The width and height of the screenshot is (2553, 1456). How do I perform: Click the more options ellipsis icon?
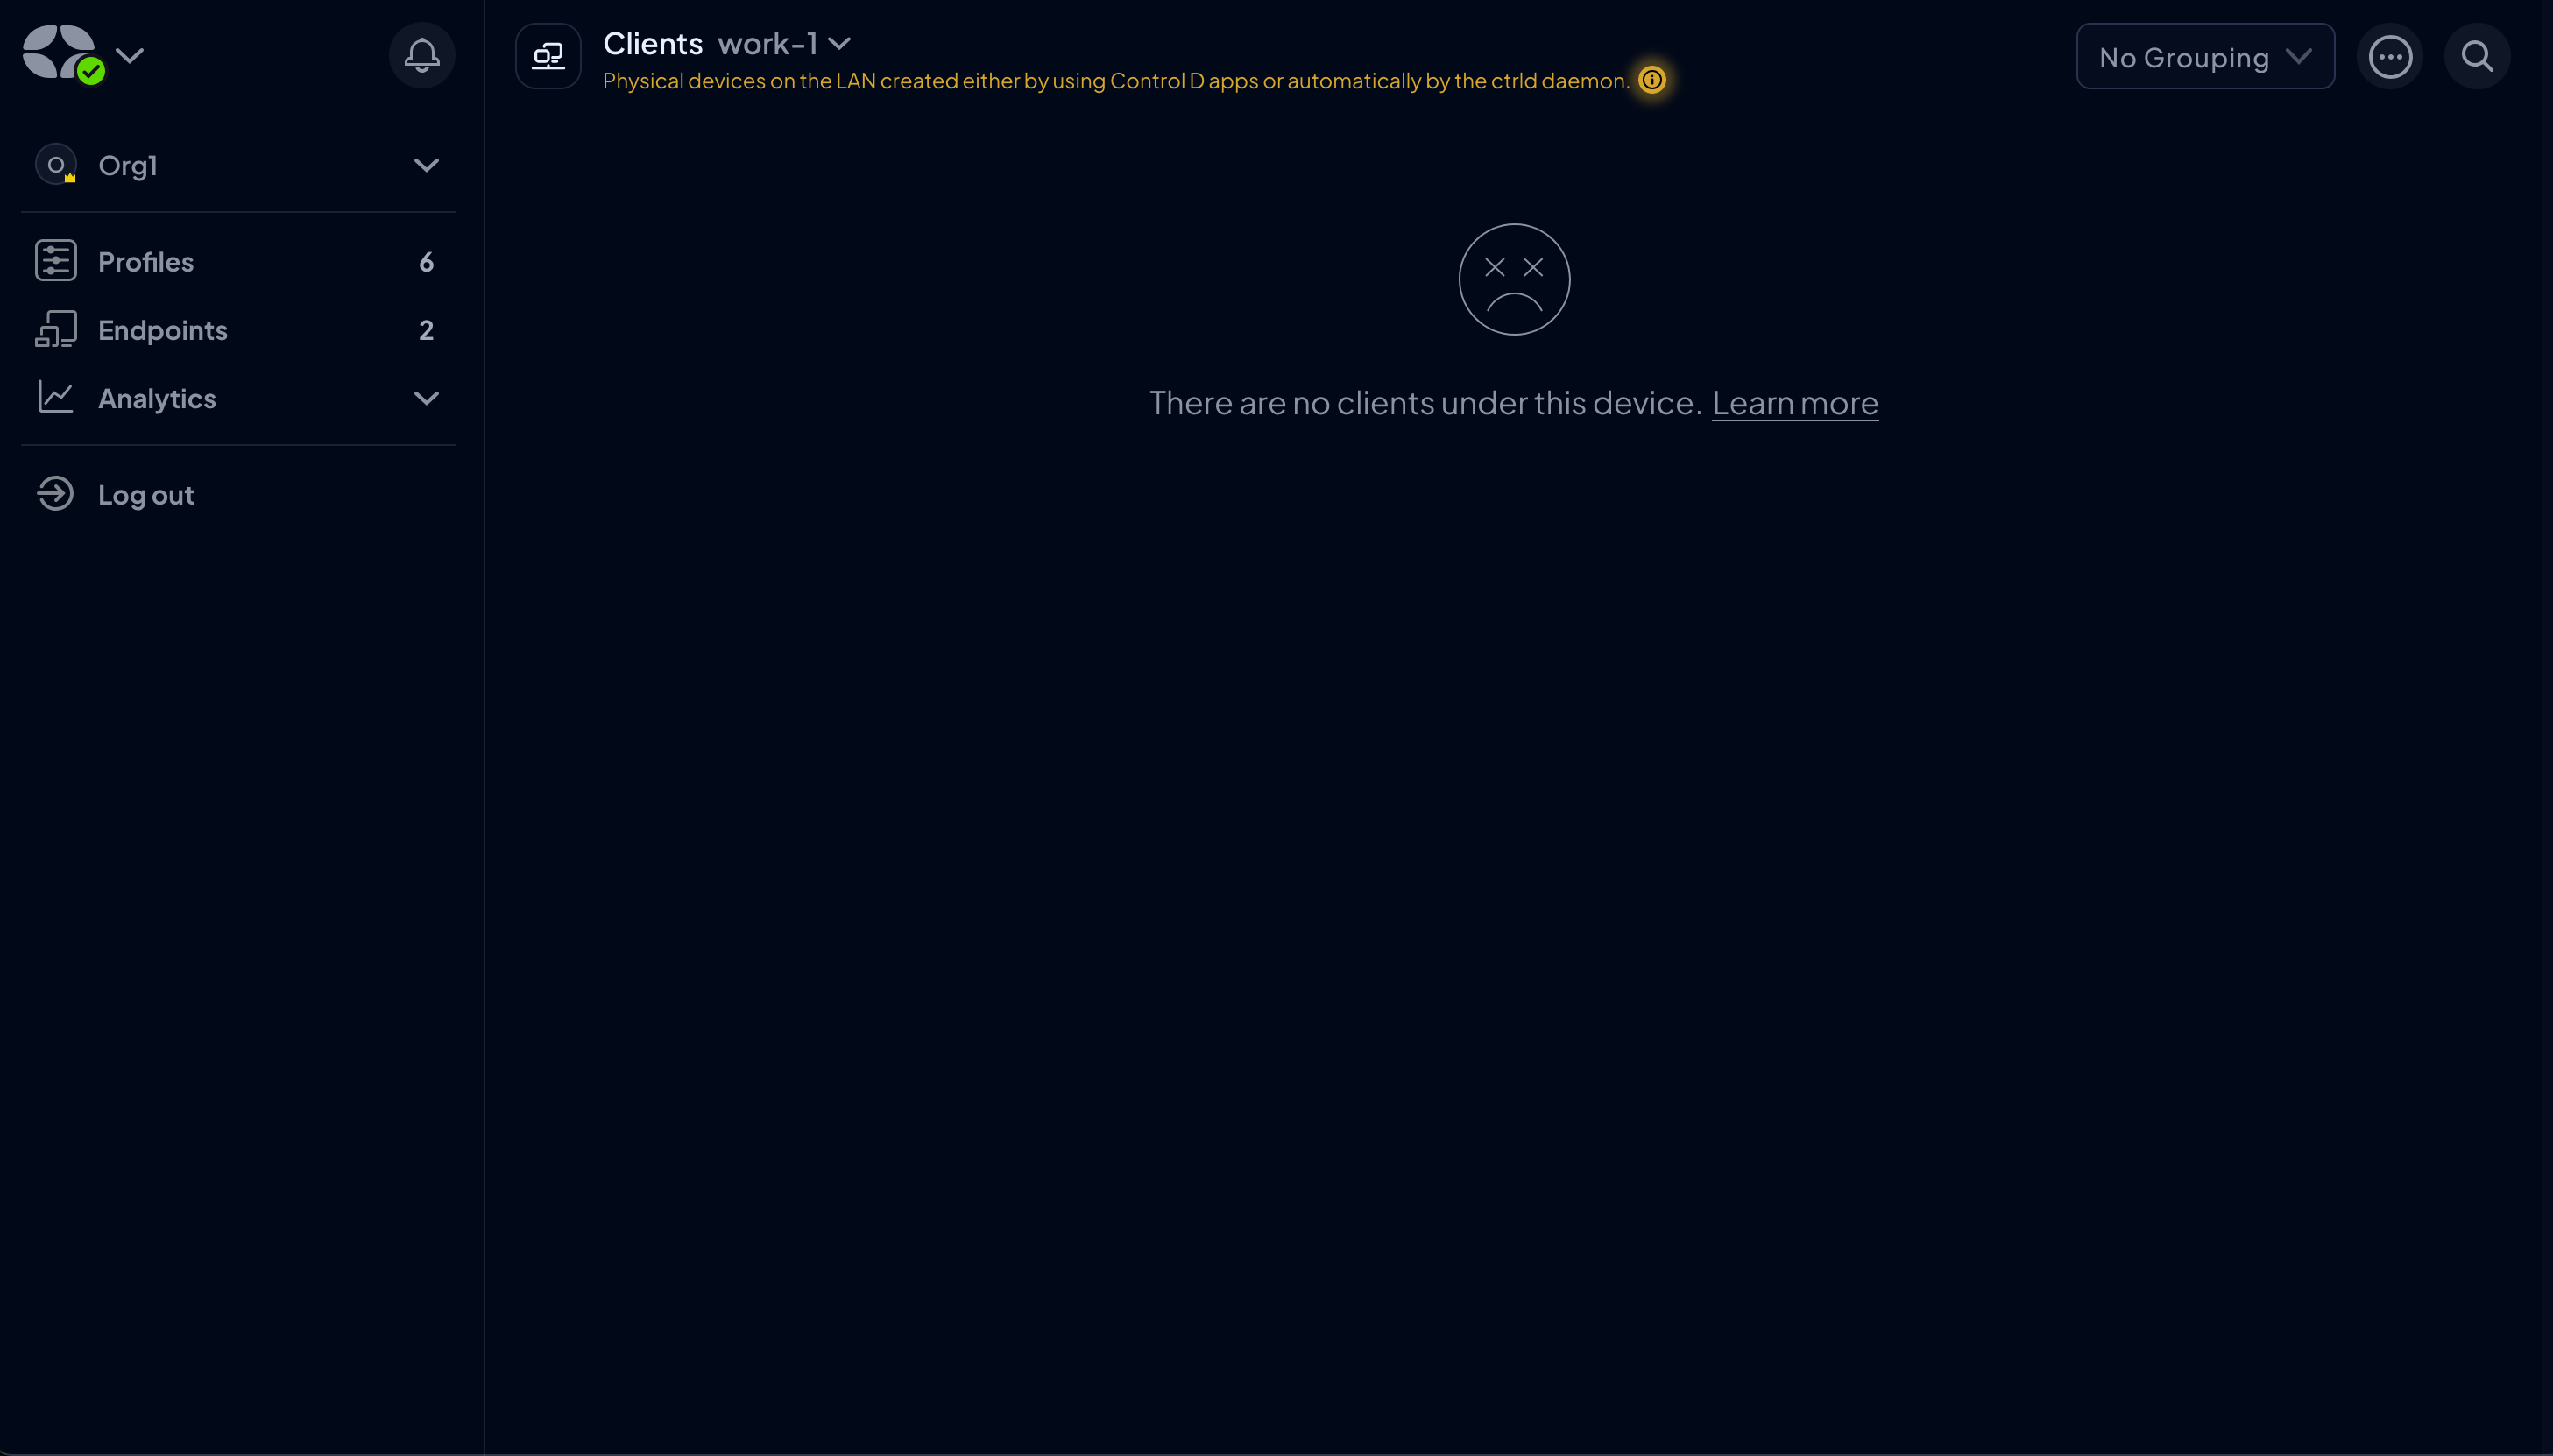[2390, 56]
